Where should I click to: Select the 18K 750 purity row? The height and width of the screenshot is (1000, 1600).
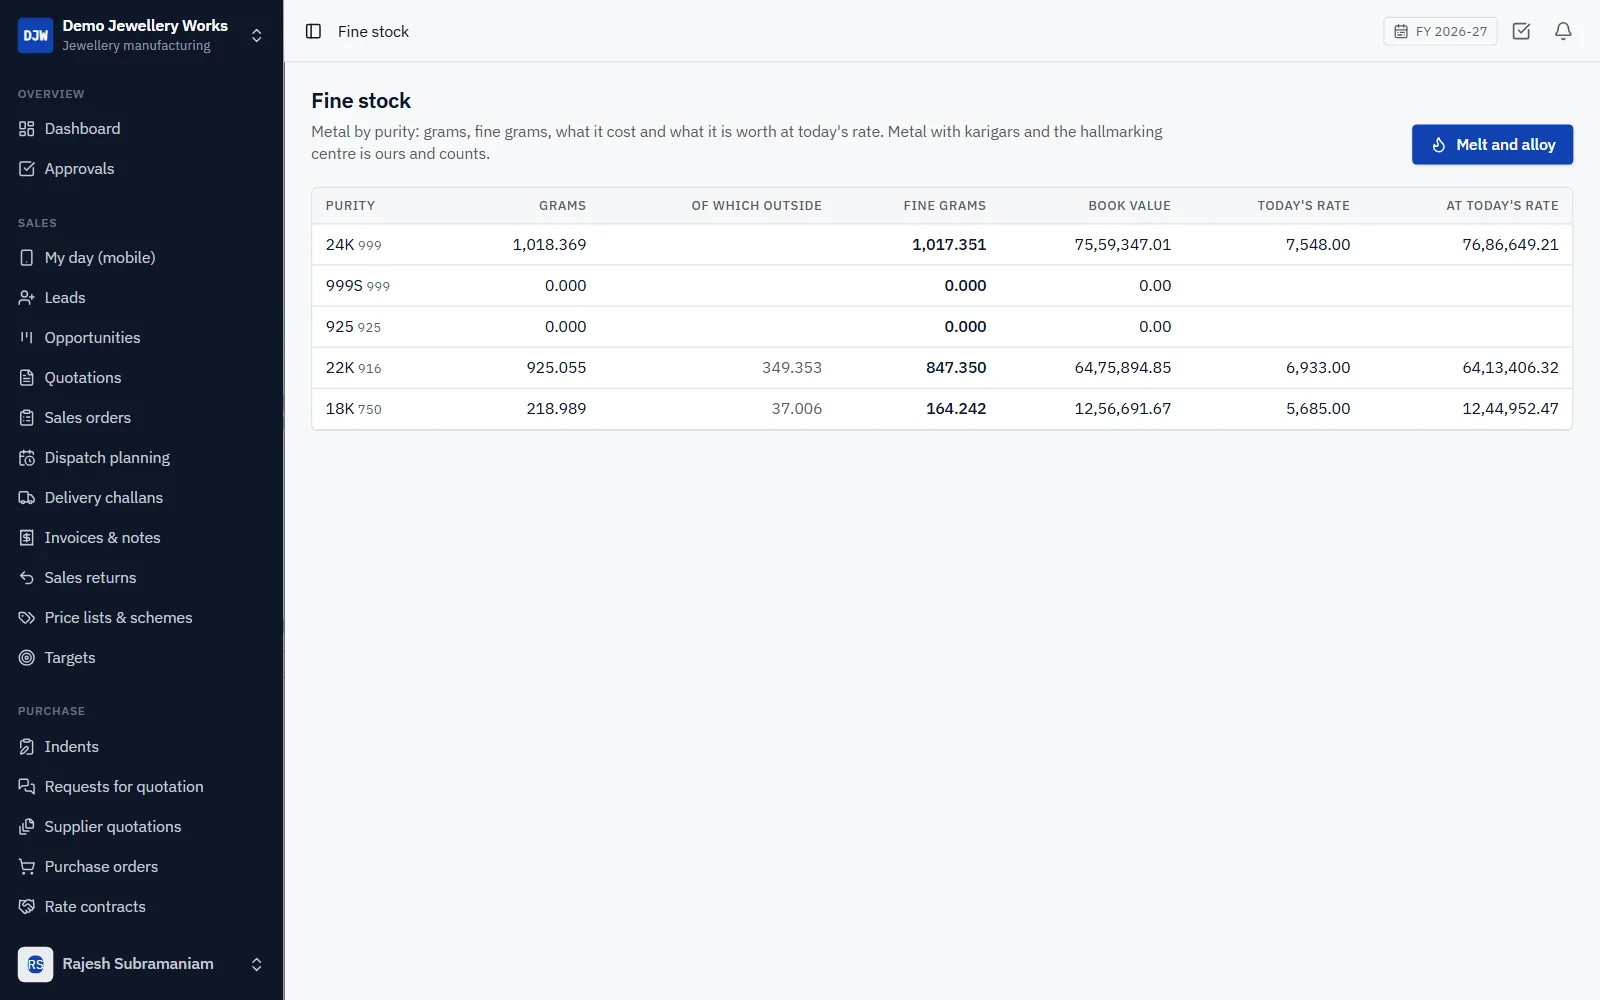tap(942, 409)
